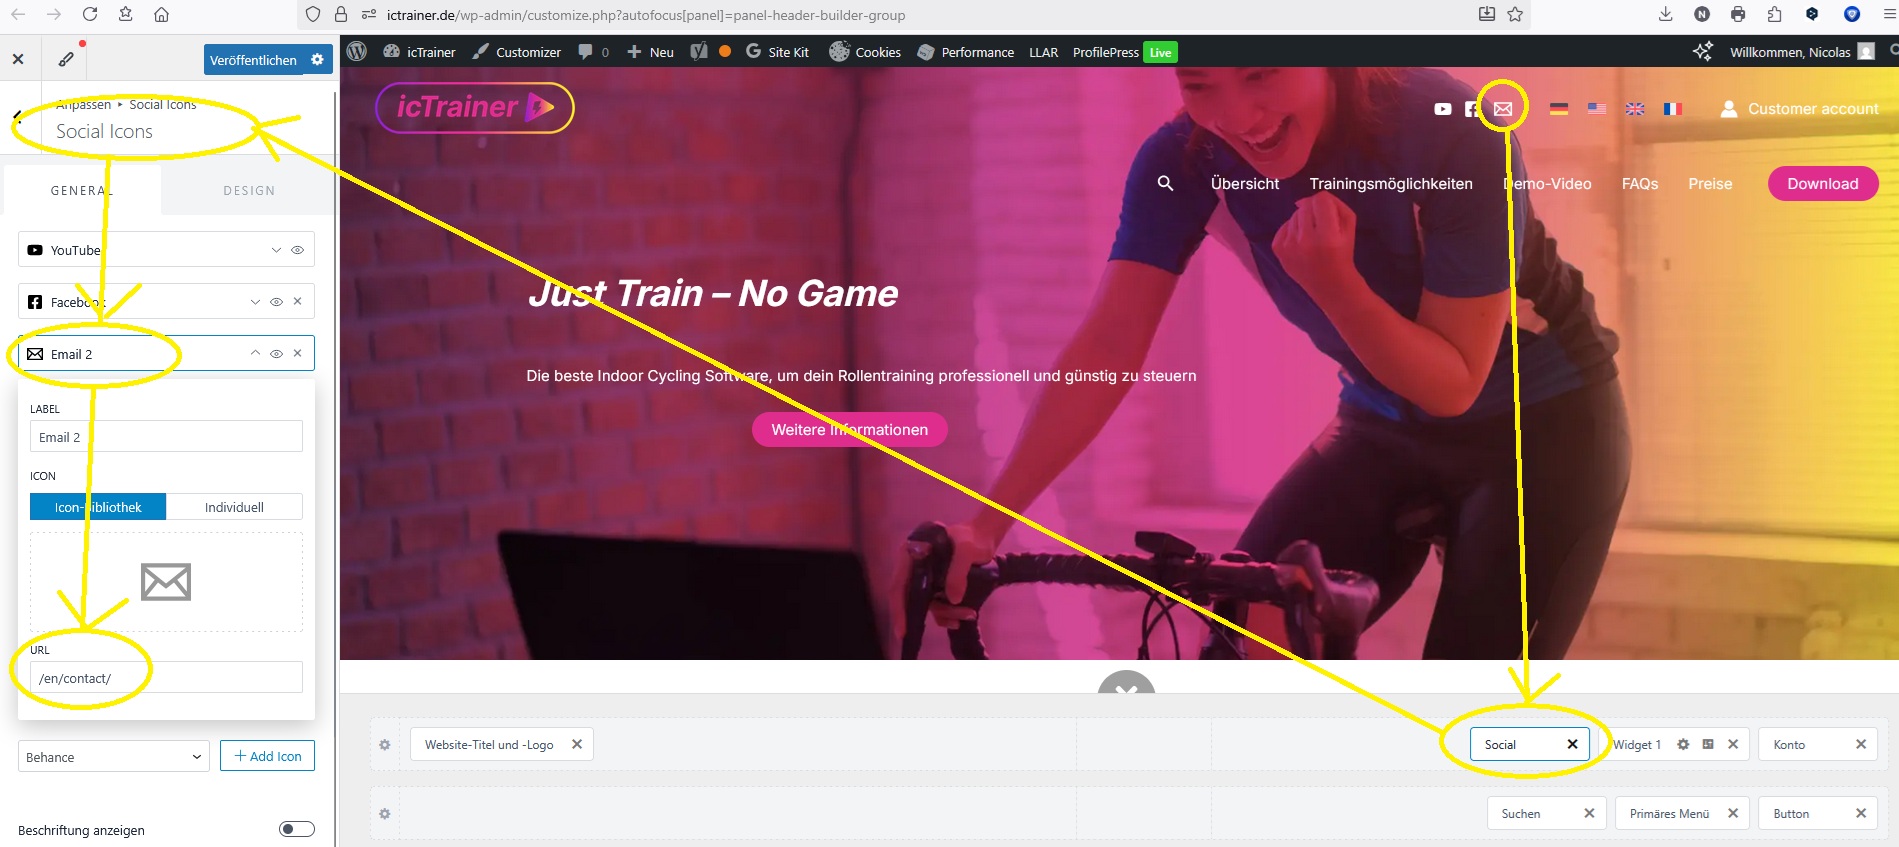This screenshot has height=847, width=1899.
Task: Enable the Beschriftung anzeigen switch
Action: 296,829
